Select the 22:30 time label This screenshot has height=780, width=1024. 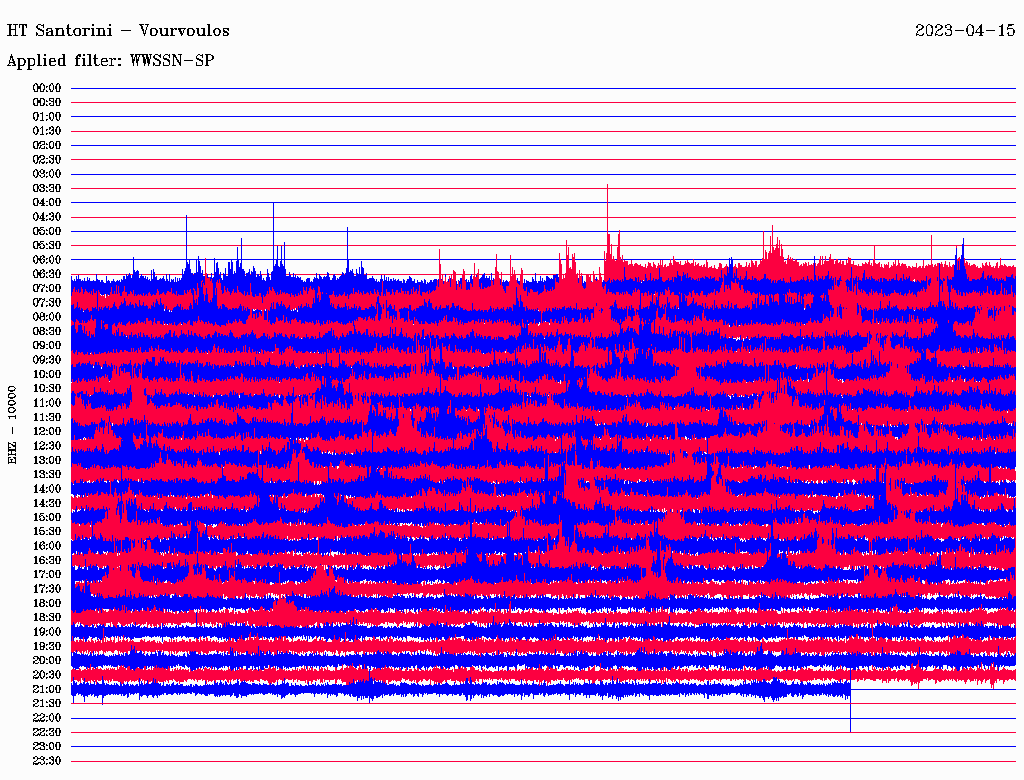(47, 732)
